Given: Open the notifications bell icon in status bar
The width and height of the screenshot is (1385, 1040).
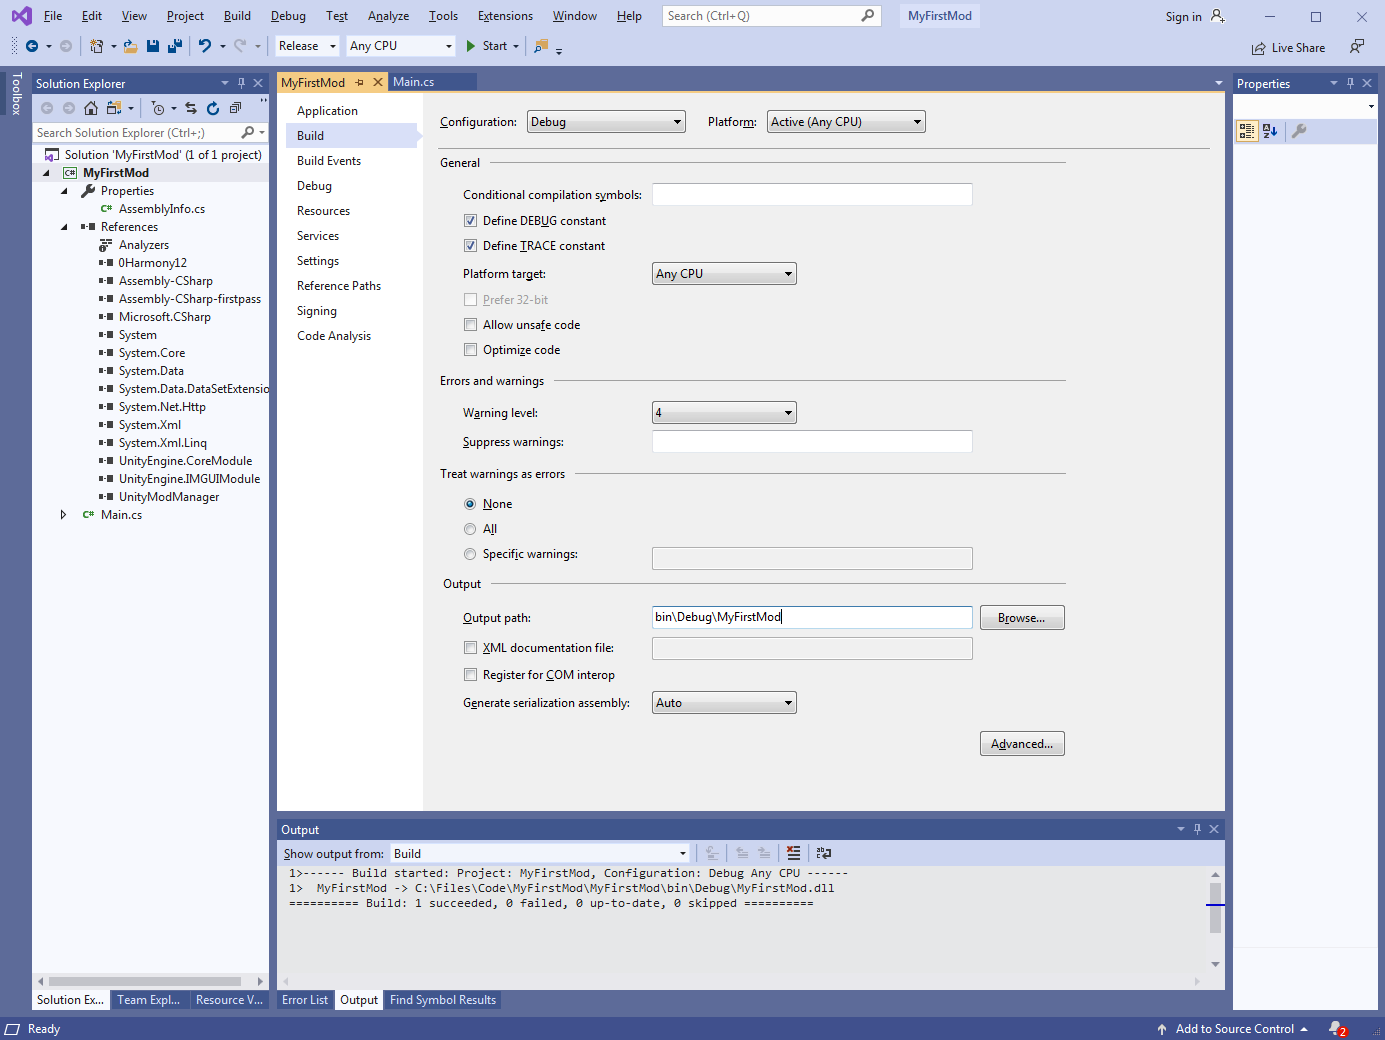Looking at the screenshot, I should pos(1337,1029).
